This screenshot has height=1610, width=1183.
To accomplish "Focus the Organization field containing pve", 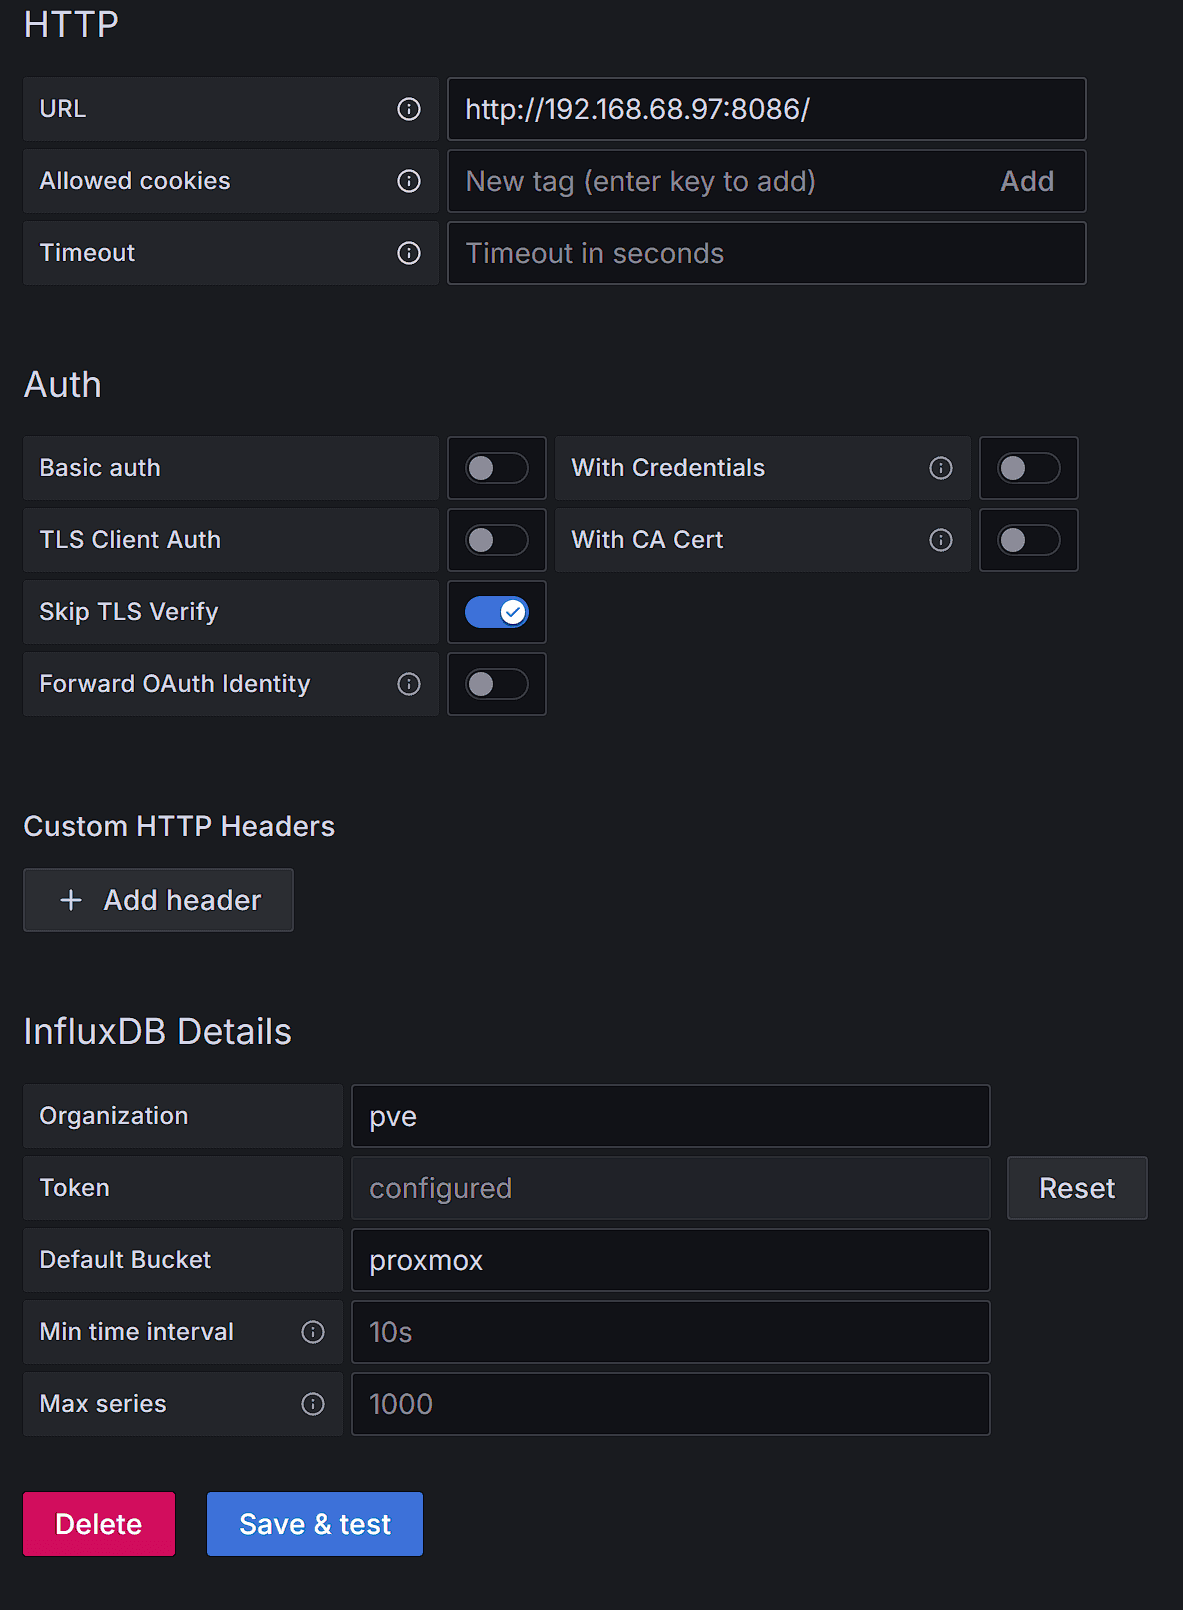I will pos(671,1116).
